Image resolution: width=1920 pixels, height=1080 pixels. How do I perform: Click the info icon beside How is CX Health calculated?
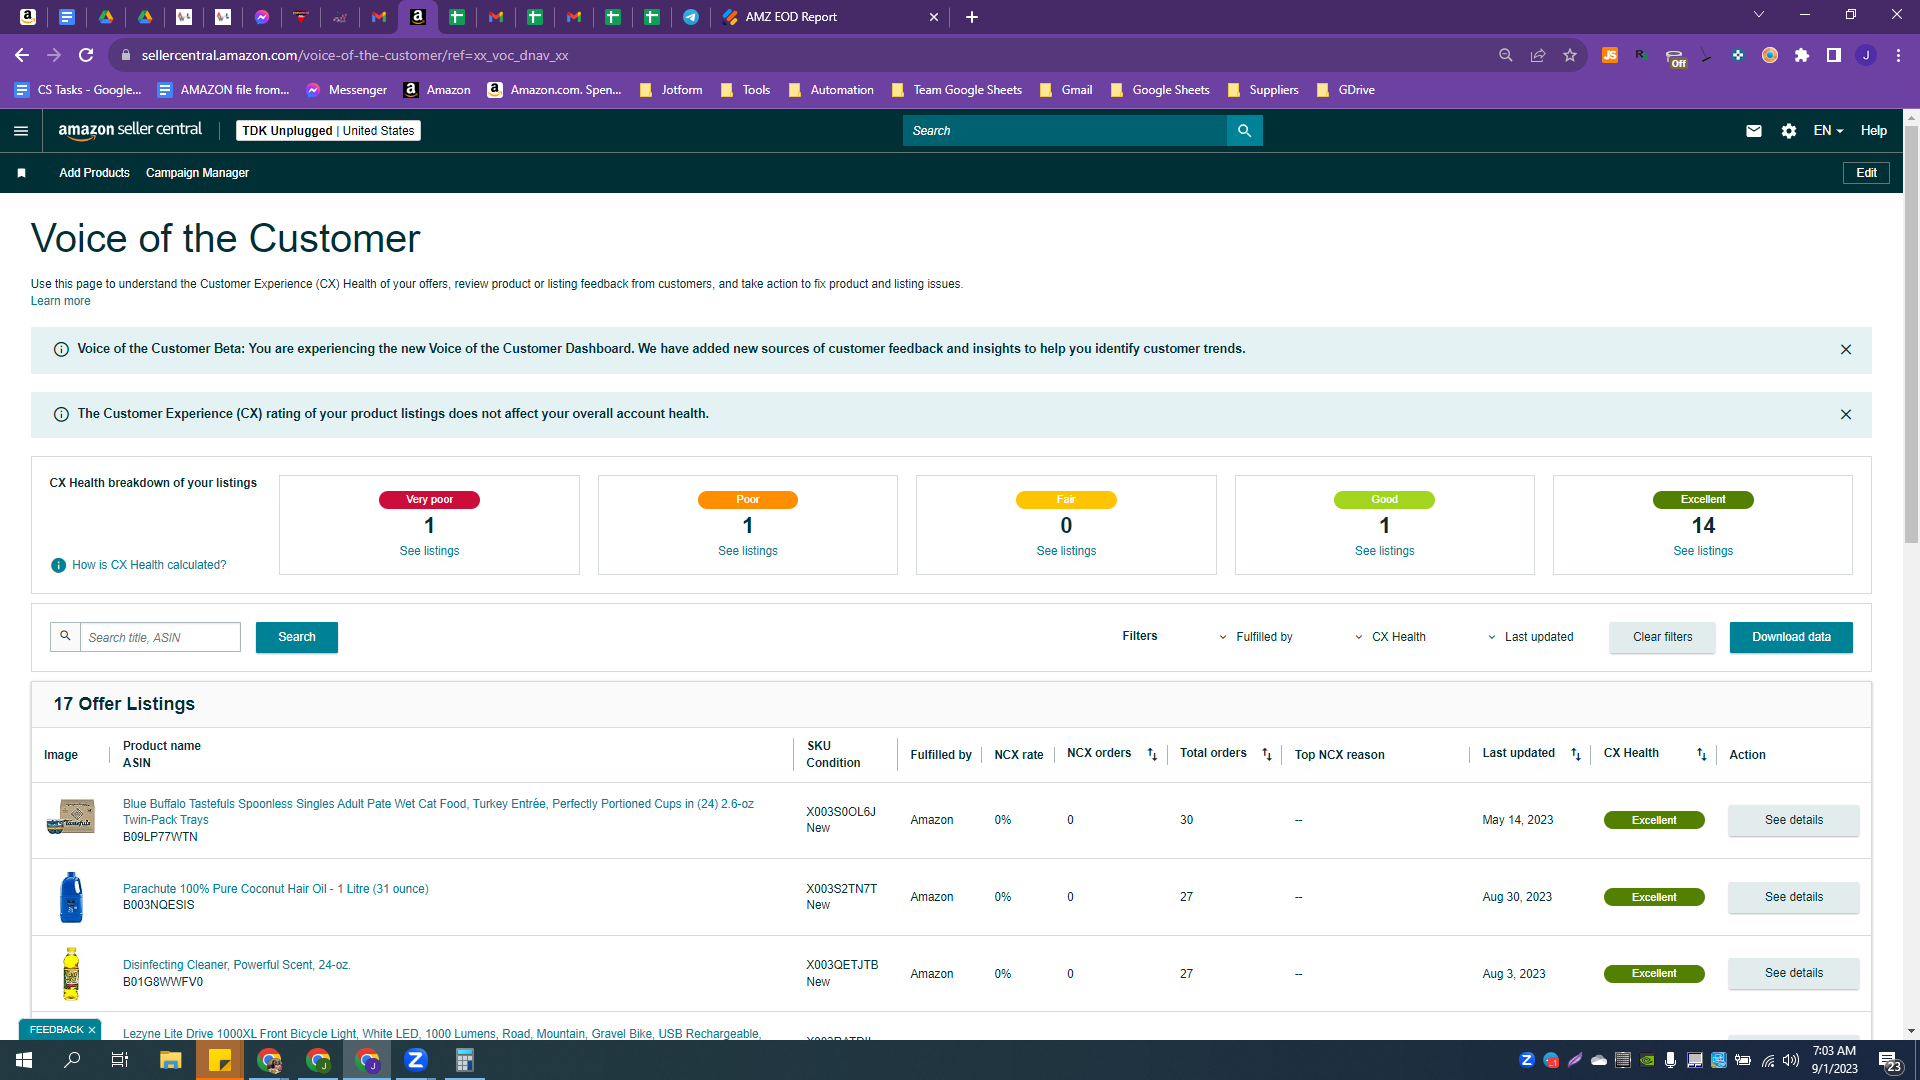(x=58, y=566)
